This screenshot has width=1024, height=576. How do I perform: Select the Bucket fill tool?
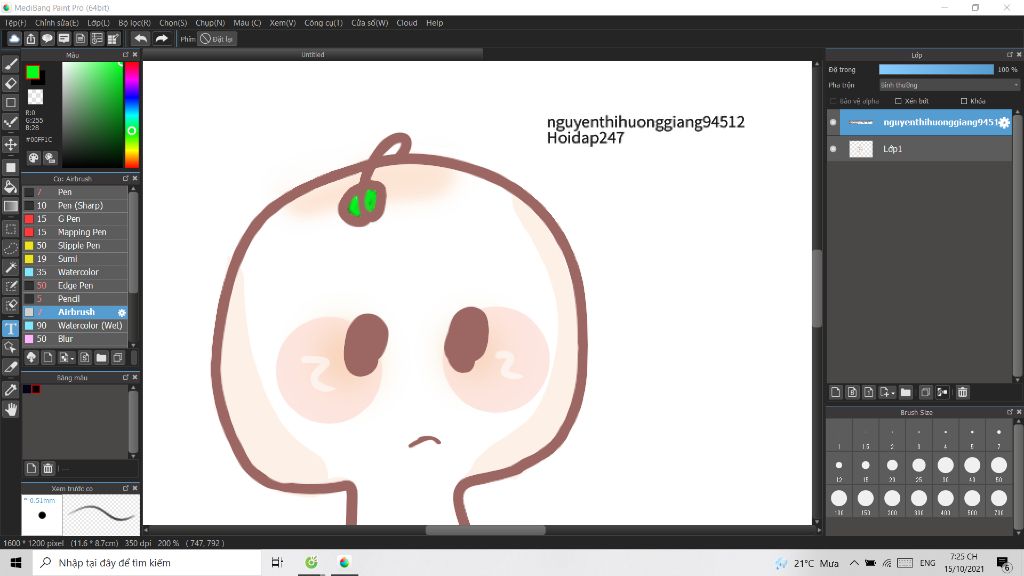[x=10, y=187]
